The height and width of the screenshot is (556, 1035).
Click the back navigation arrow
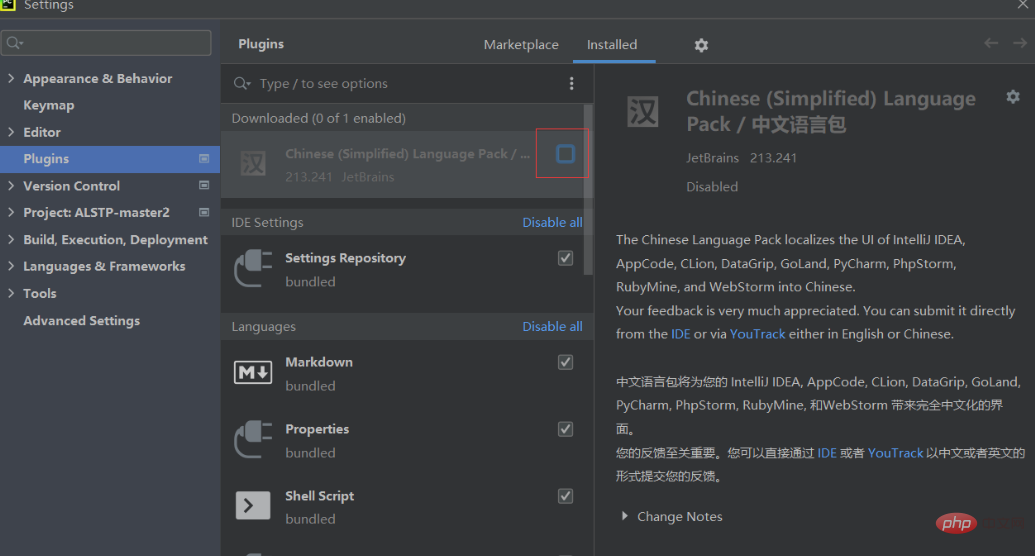[991, 43]
